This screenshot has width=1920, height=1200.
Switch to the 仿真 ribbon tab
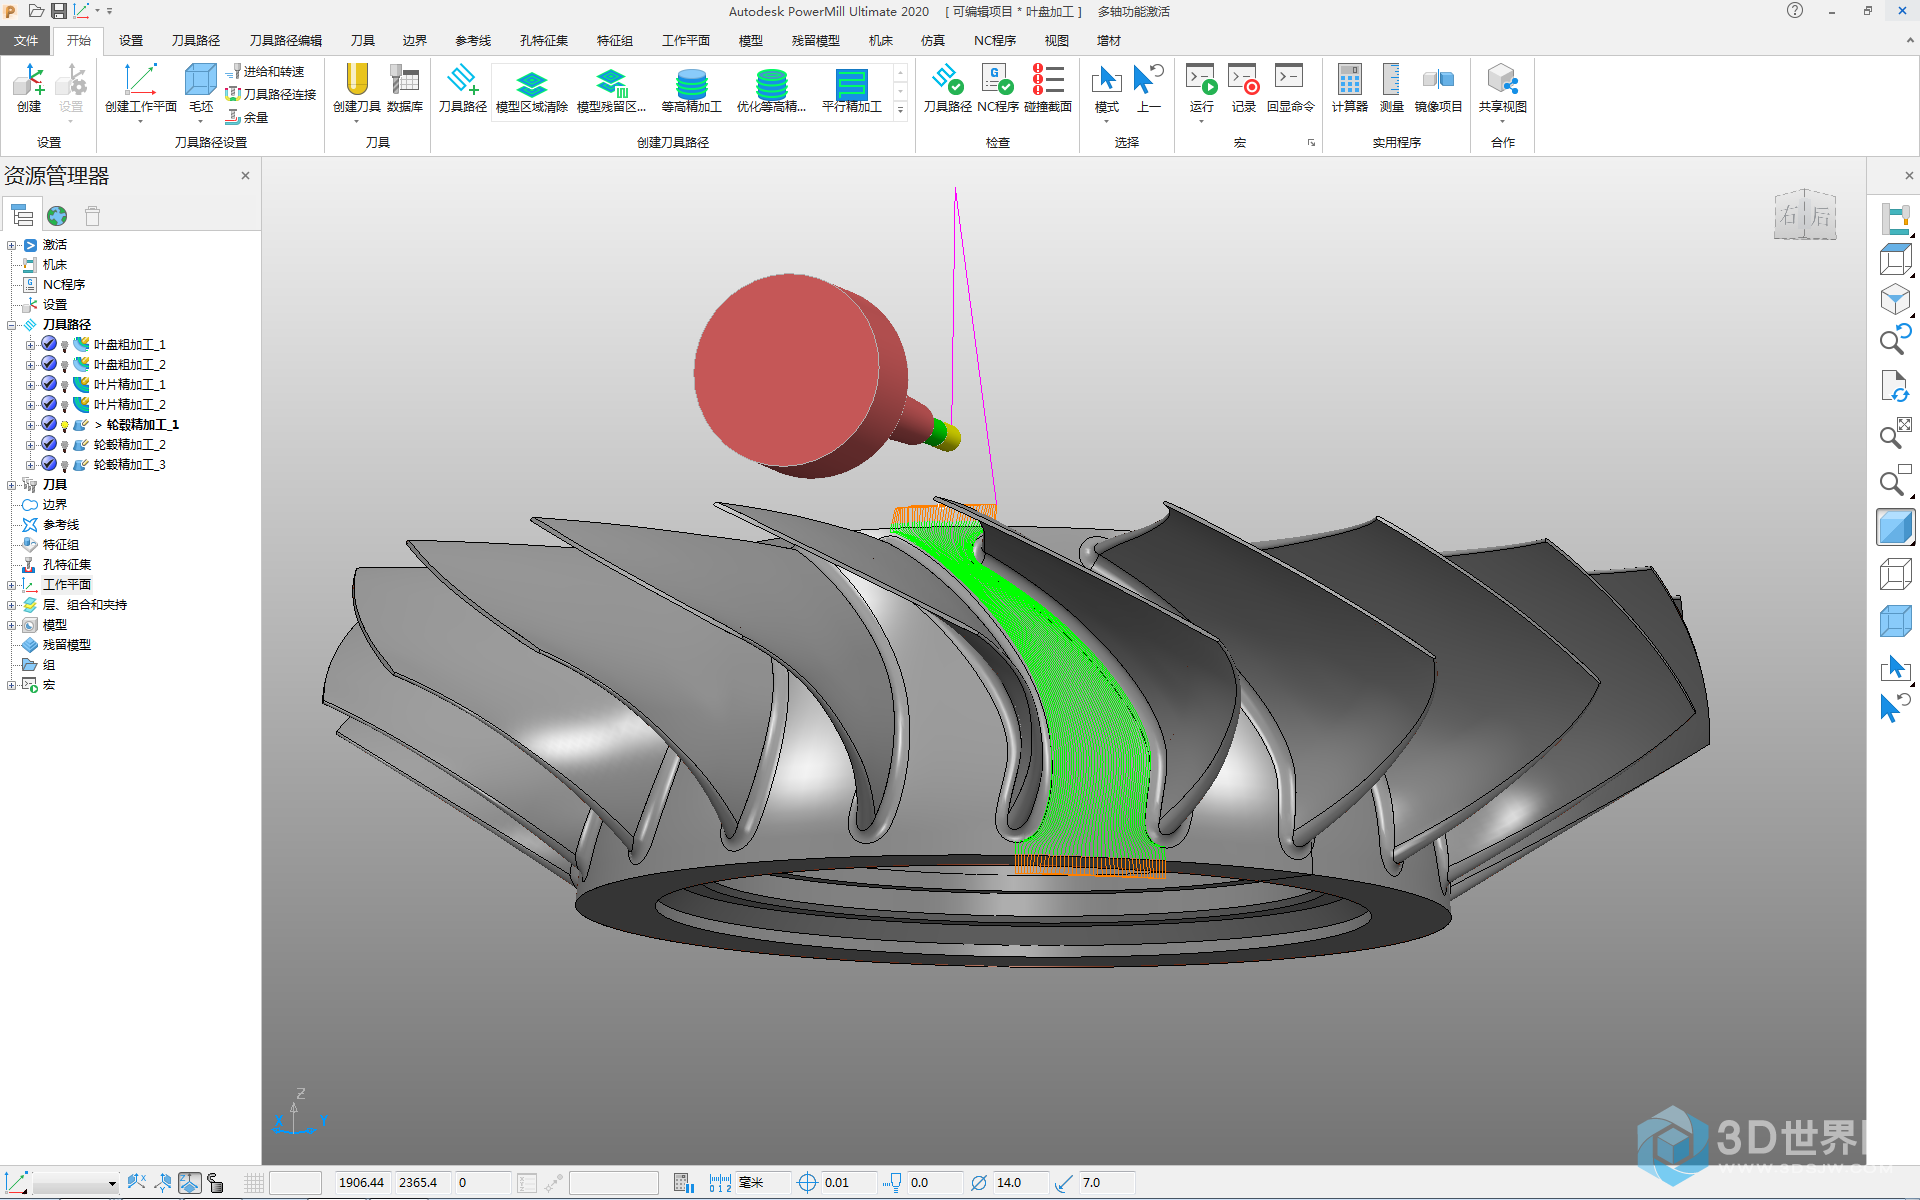pyautogui.click(x=933, y=40)
